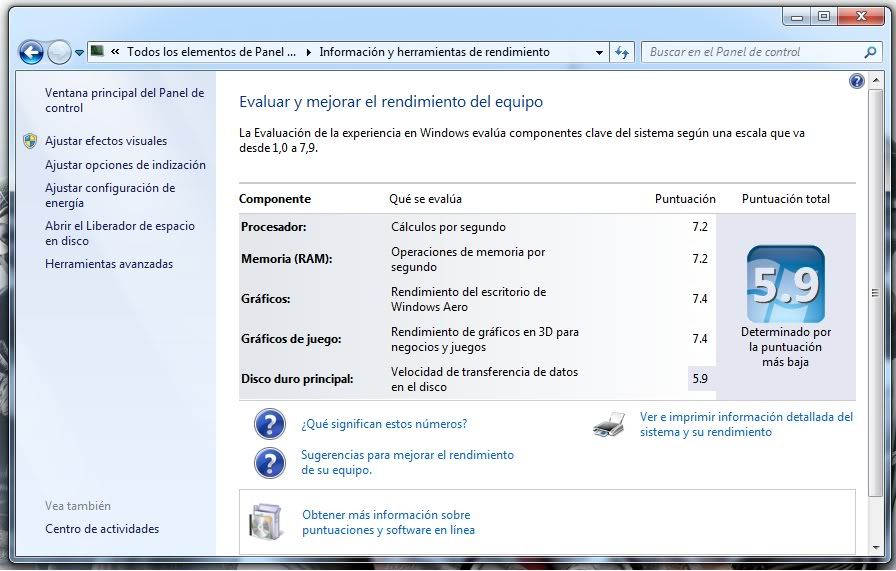Viewport: 896px width, 571px height.
Task: Open 'Herramientas avanzadas' link
Action: (x=109, y=263)
